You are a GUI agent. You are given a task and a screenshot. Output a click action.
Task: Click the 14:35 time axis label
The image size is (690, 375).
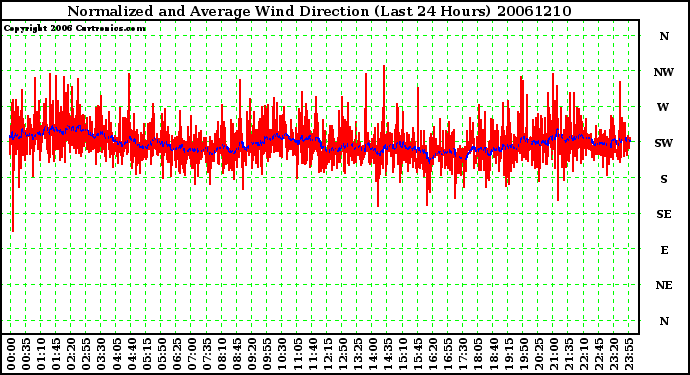[387, 354]
